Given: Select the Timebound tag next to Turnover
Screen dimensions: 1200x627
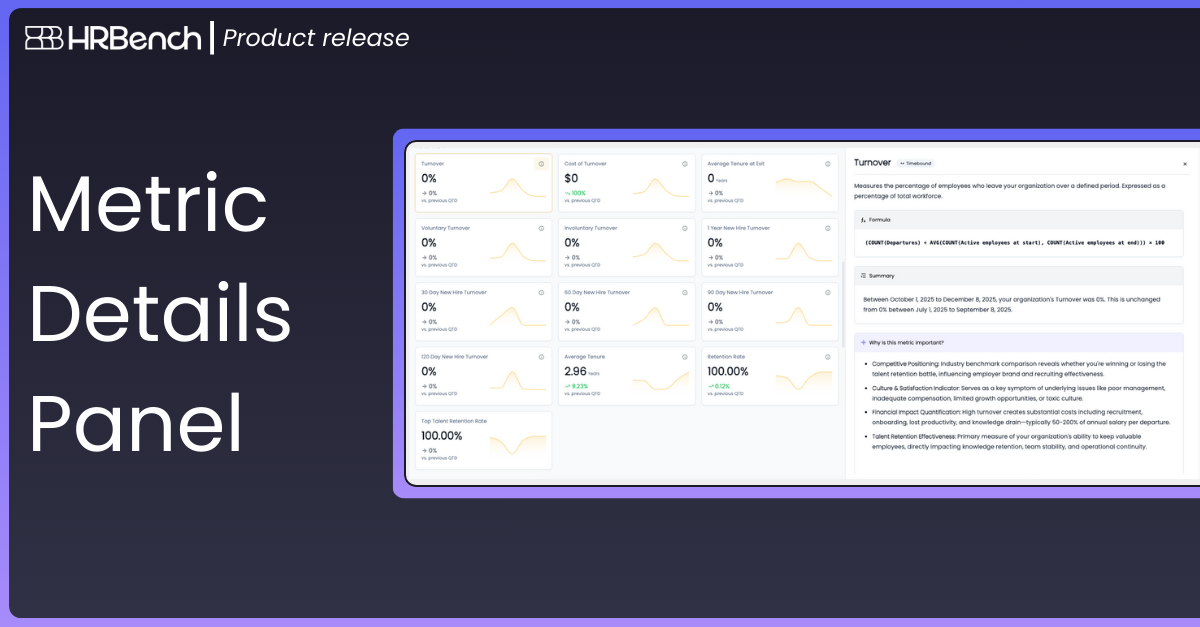Looking at the screenshot, I should (915, 162).
